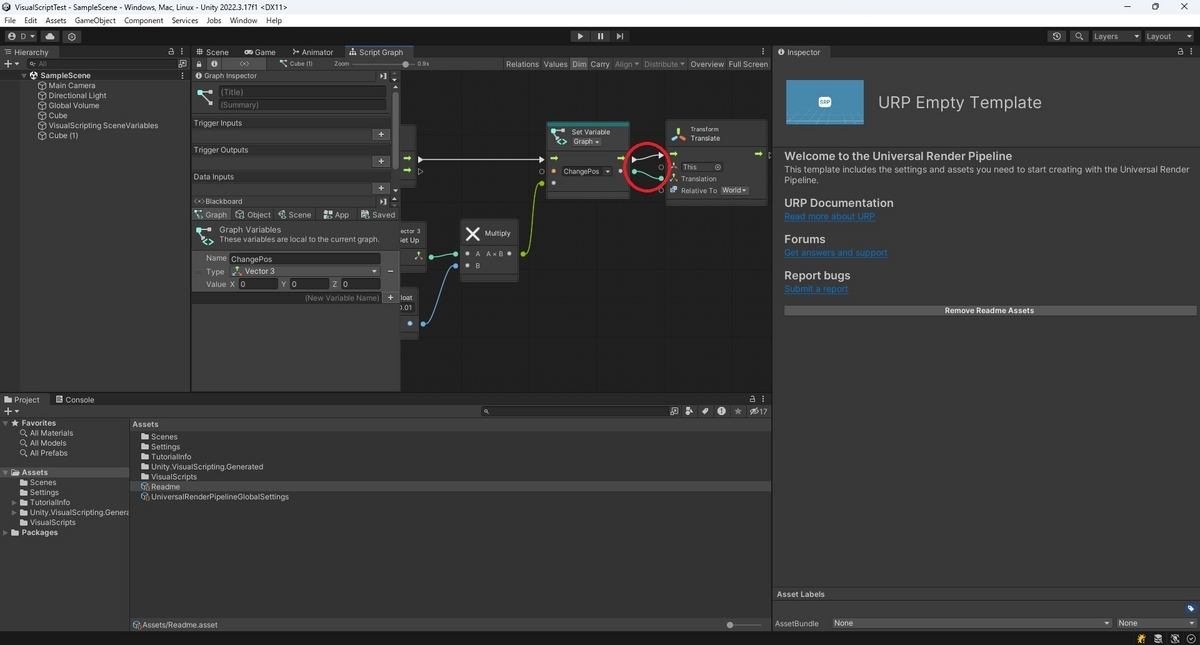Image resolution: width=1200 pixels, height=645 pixels.
Task: Open Layers dropdown
Action: 1115,36
